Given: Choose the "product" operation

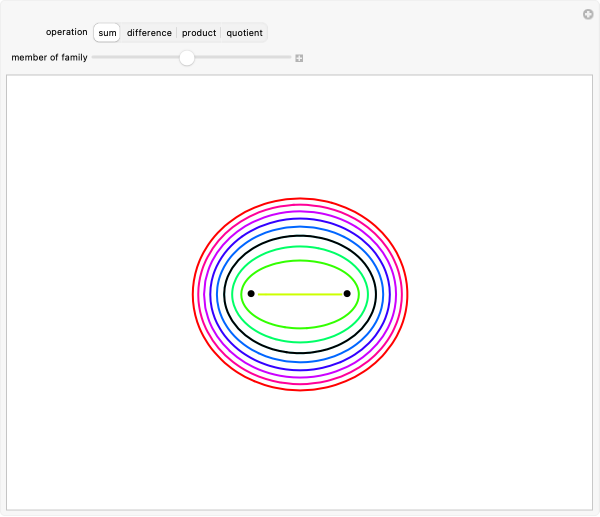Looking at the screenshot, I should [199, 33].
